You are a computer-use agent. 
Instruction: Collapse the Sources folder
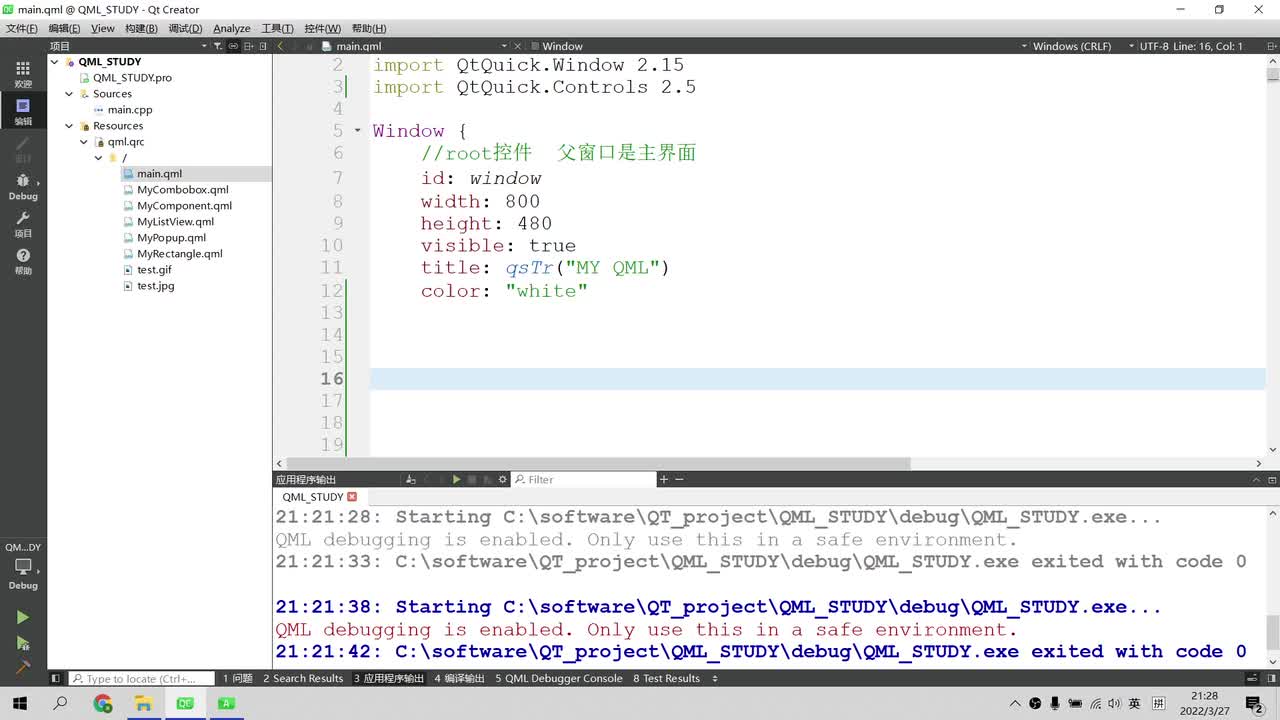tap(69, 94)
